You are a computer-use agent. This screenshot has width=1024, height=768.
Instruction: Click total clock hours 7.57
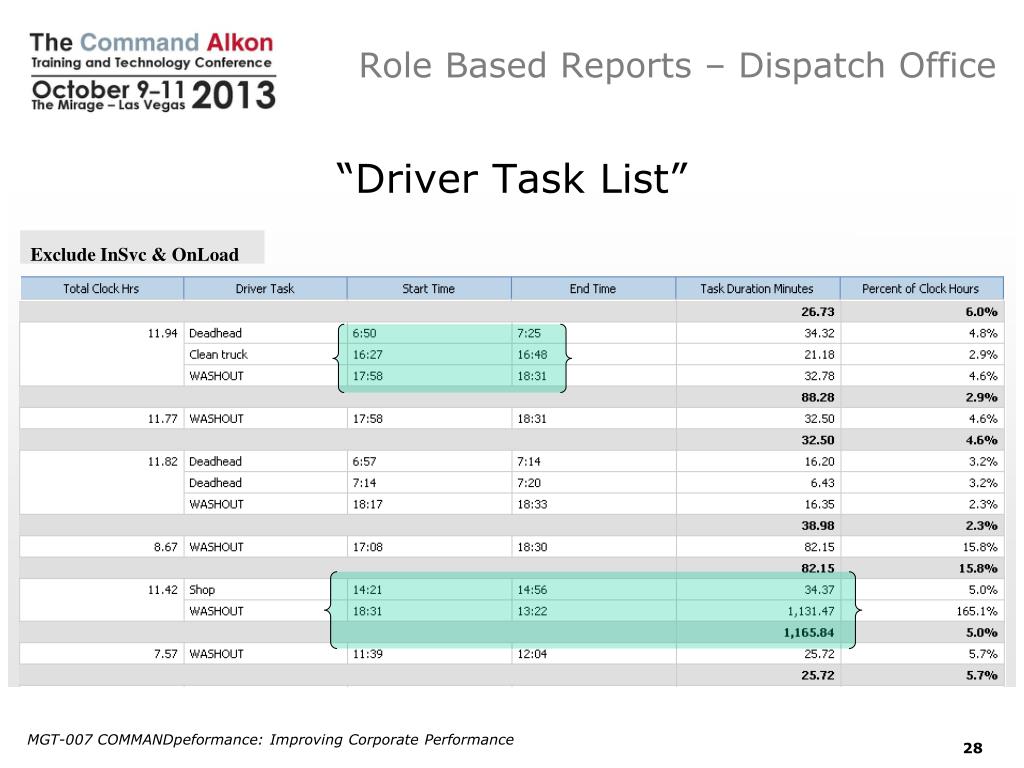(x=166, y=654)
